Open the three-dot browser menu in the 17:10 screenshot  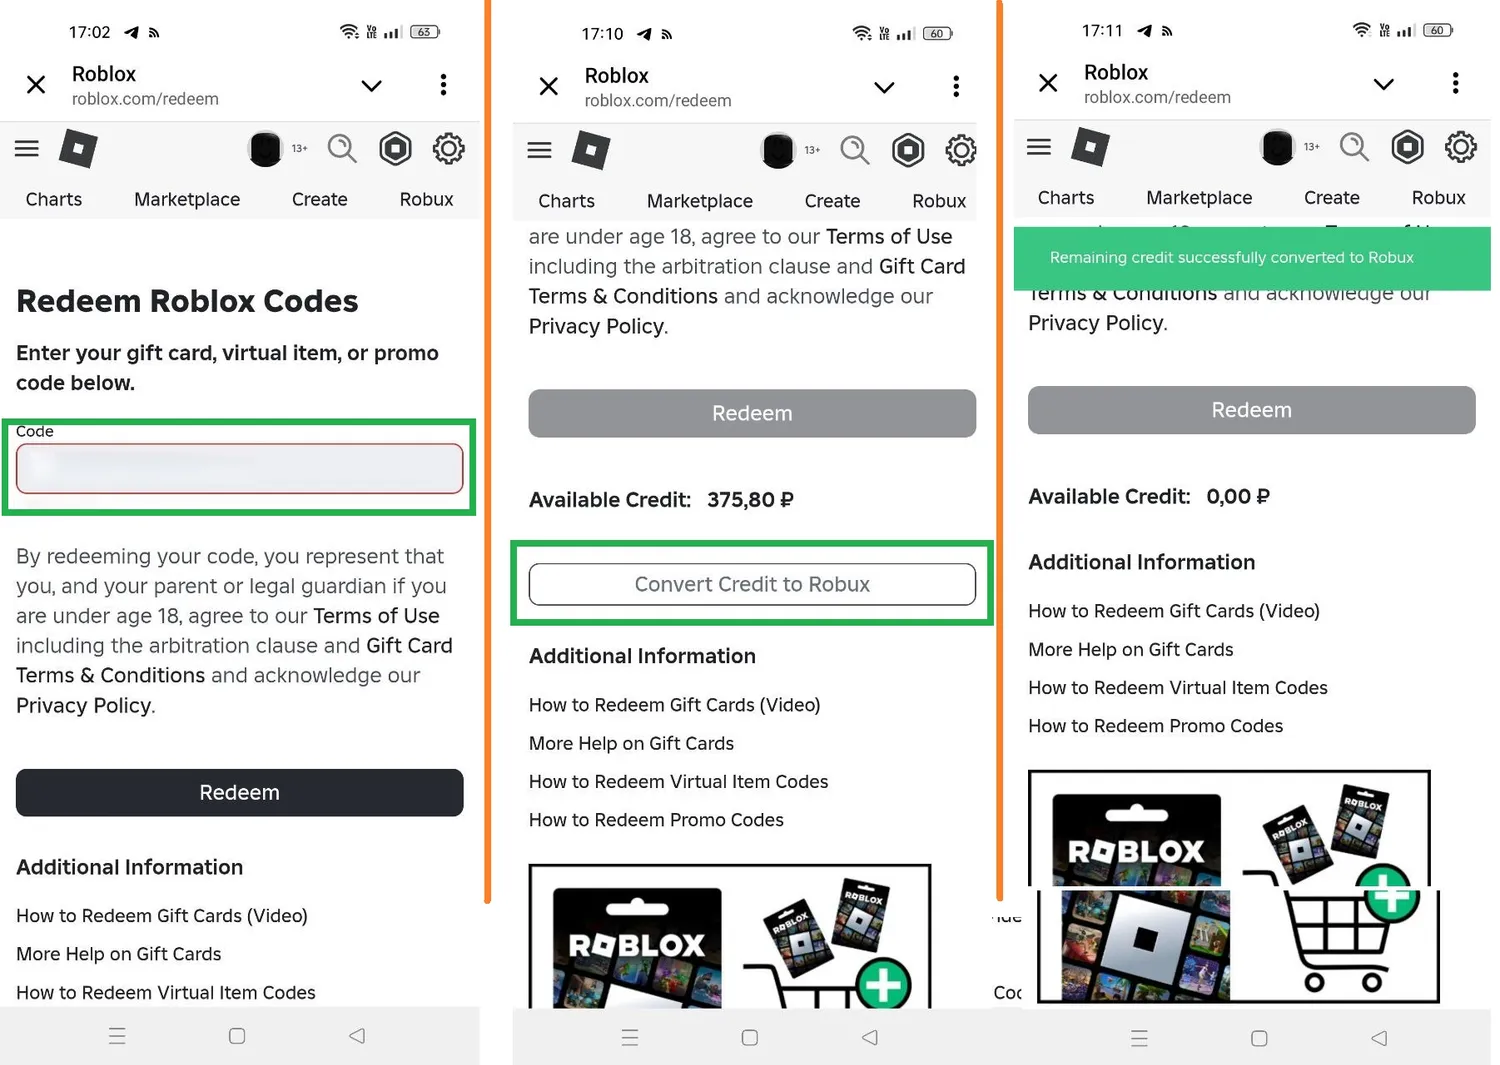[x=956, y=86]
